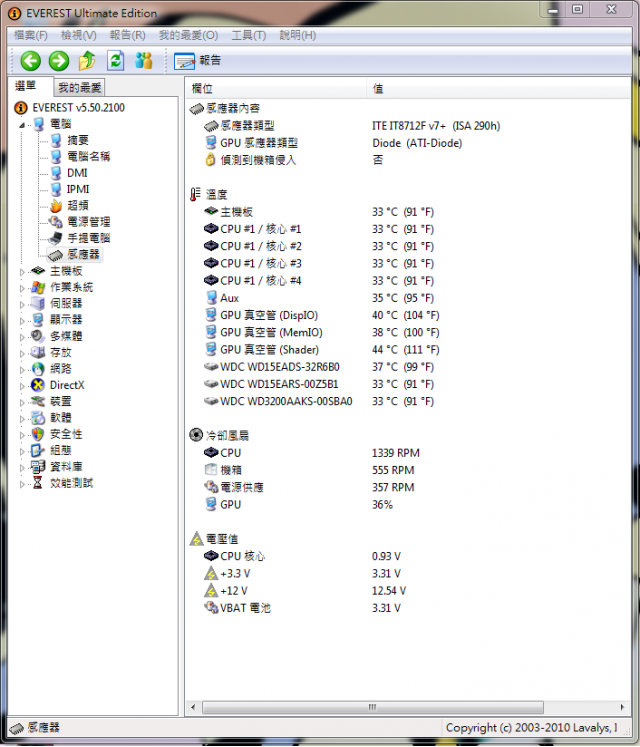Go up one level with folder arrow icon
The image size is (640, 747).
click(x=87, y=61)
